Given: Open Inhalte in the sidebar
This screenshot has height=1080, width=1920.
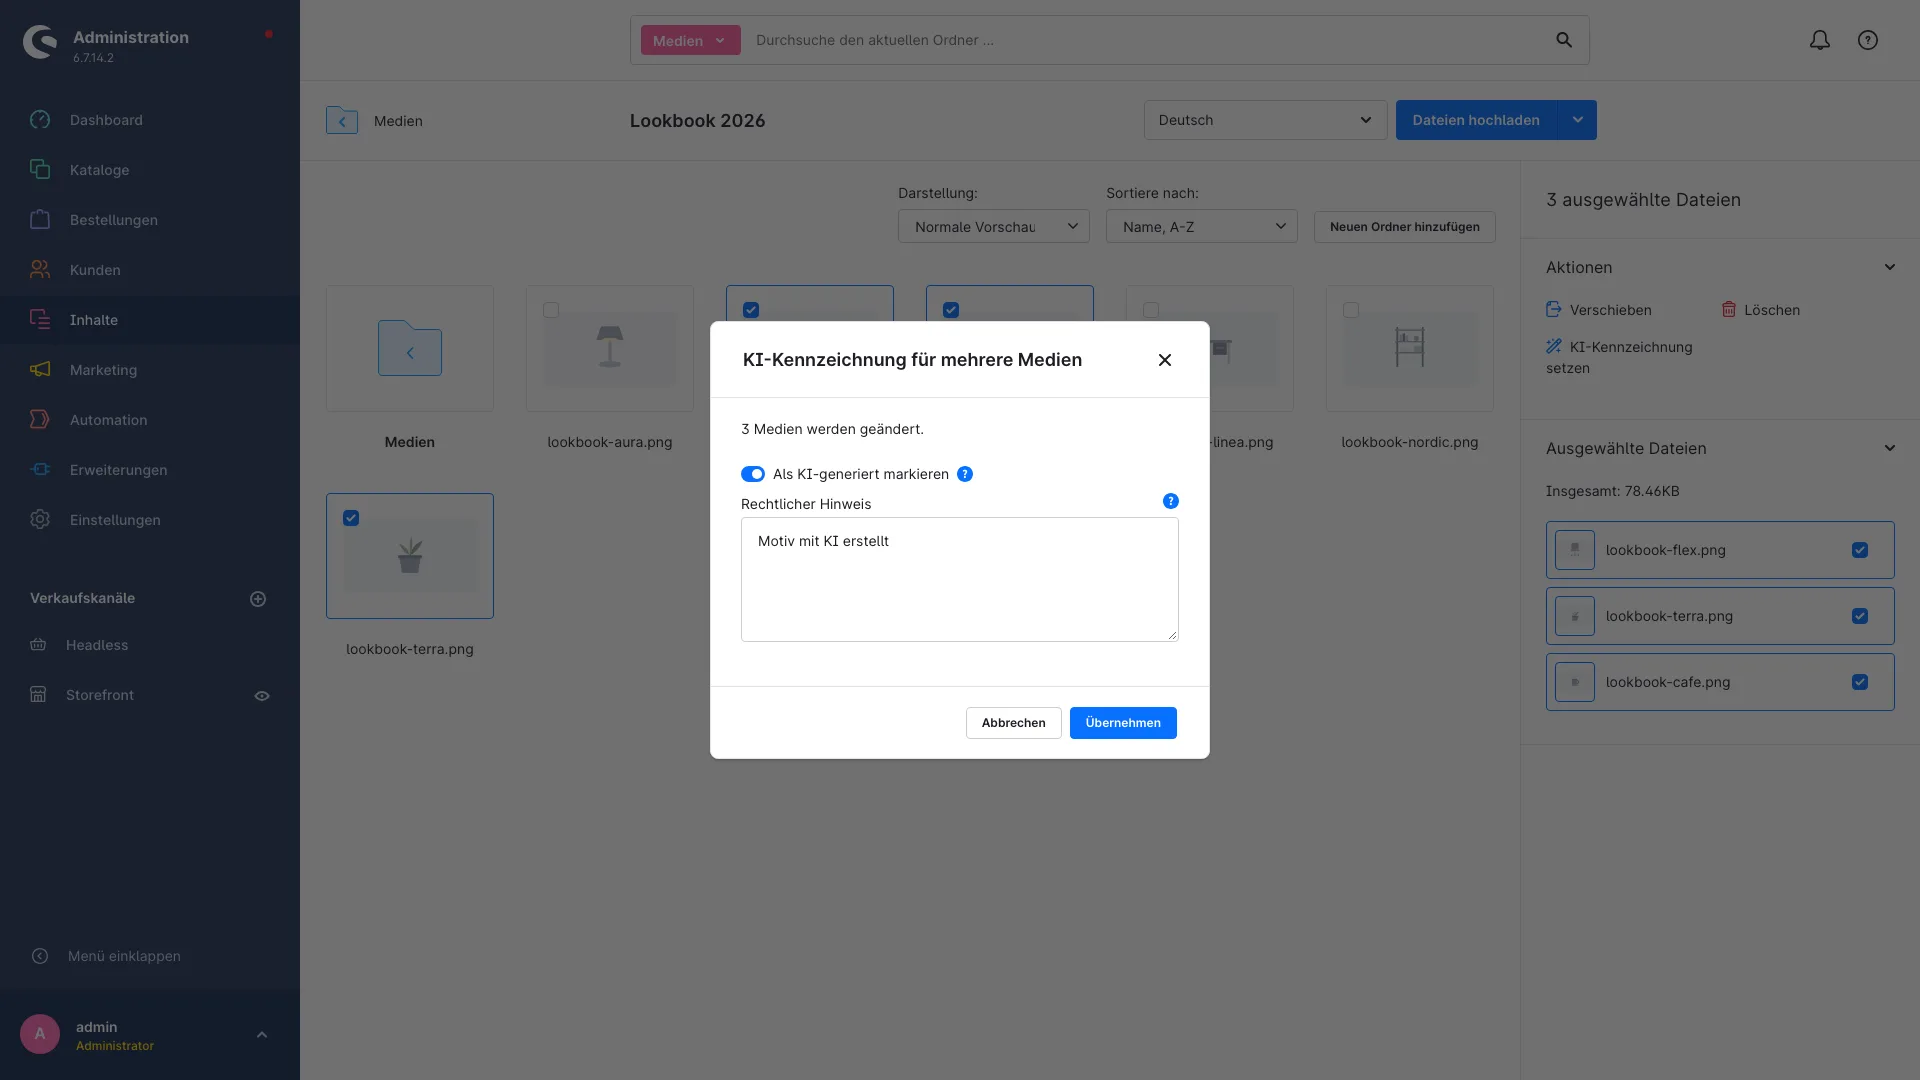Looking at the screenshot, I should click(x=150, y=320).
